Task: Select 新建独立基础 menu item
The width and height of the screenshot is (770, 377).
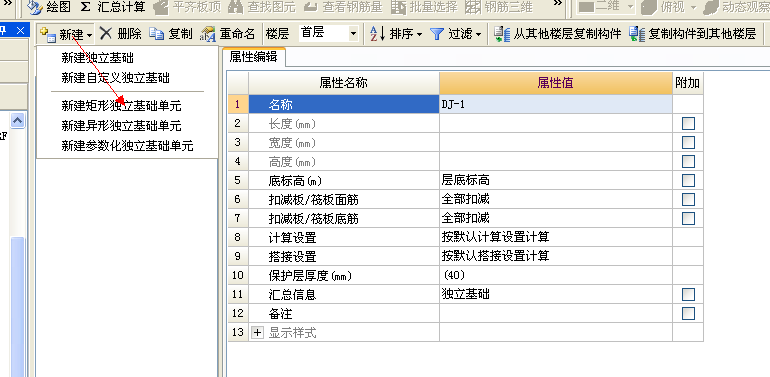Action: [x=97, y=58]
